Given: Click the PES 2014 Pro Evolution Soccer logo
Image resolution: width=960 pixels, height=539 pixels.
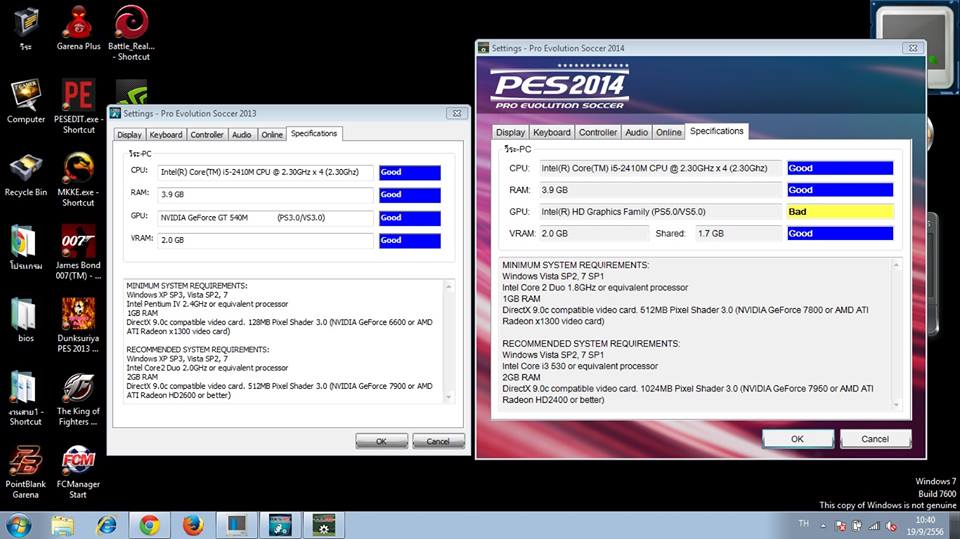Looking at the screenshot, I should tap(560, 87).
